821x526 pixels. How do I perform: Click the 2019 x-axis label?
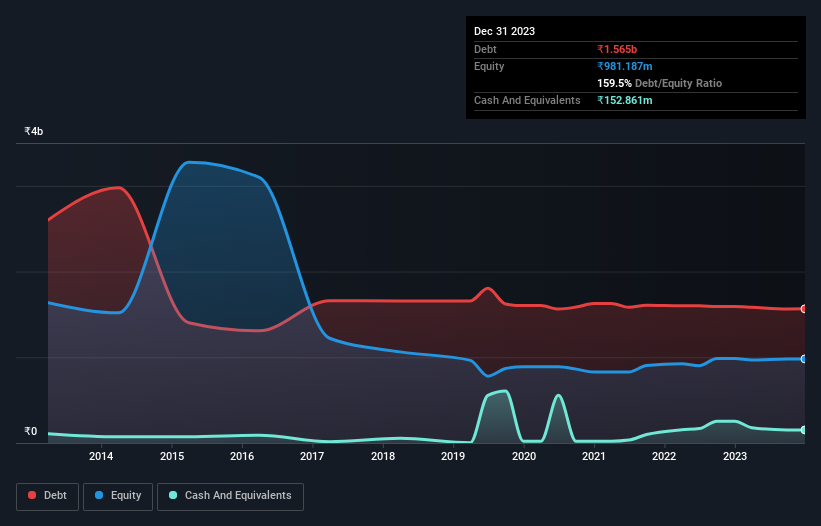(453, 456)
